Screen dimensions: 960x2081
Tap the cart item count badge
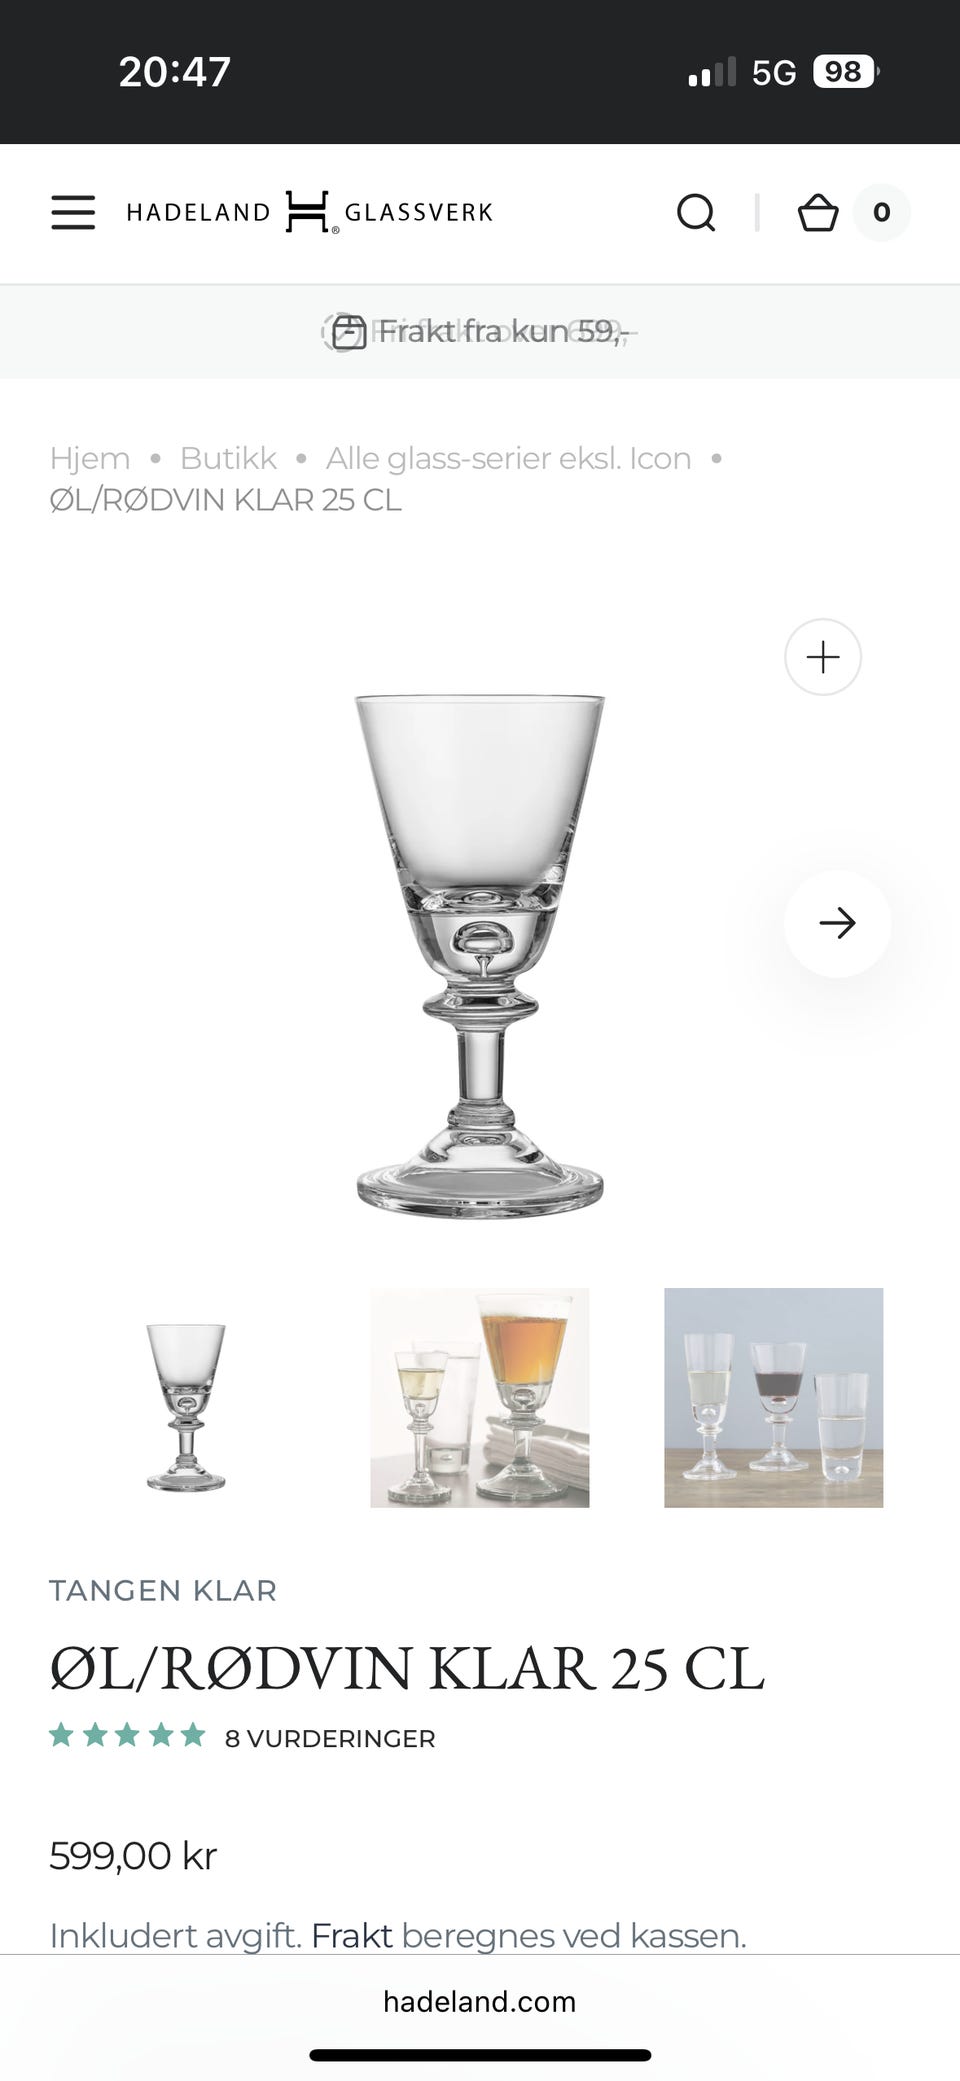[881, 212]
